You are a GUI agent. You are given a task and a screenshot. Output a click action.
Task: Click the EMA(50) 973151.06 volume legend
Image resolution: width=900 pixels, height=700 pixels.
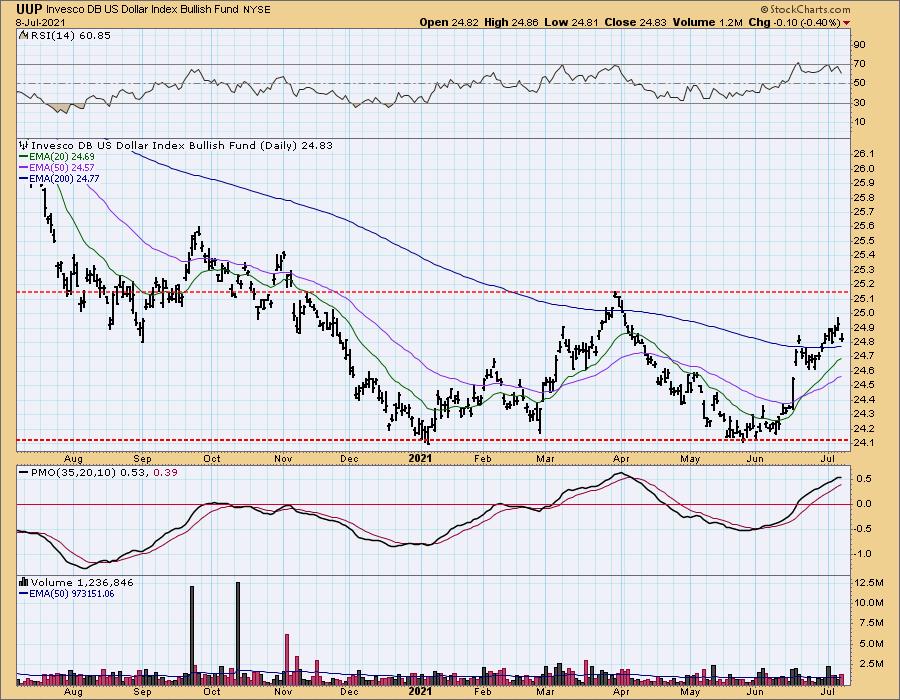point(71,594)
